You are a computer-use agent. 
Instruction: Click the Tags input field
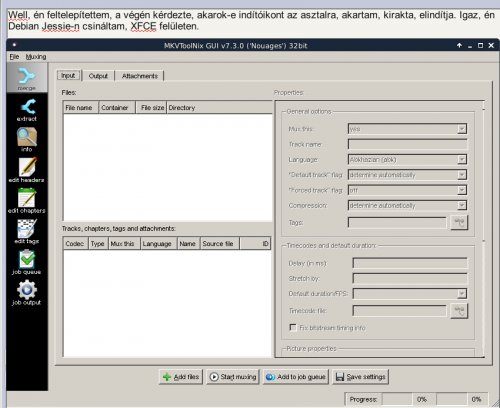397,222
